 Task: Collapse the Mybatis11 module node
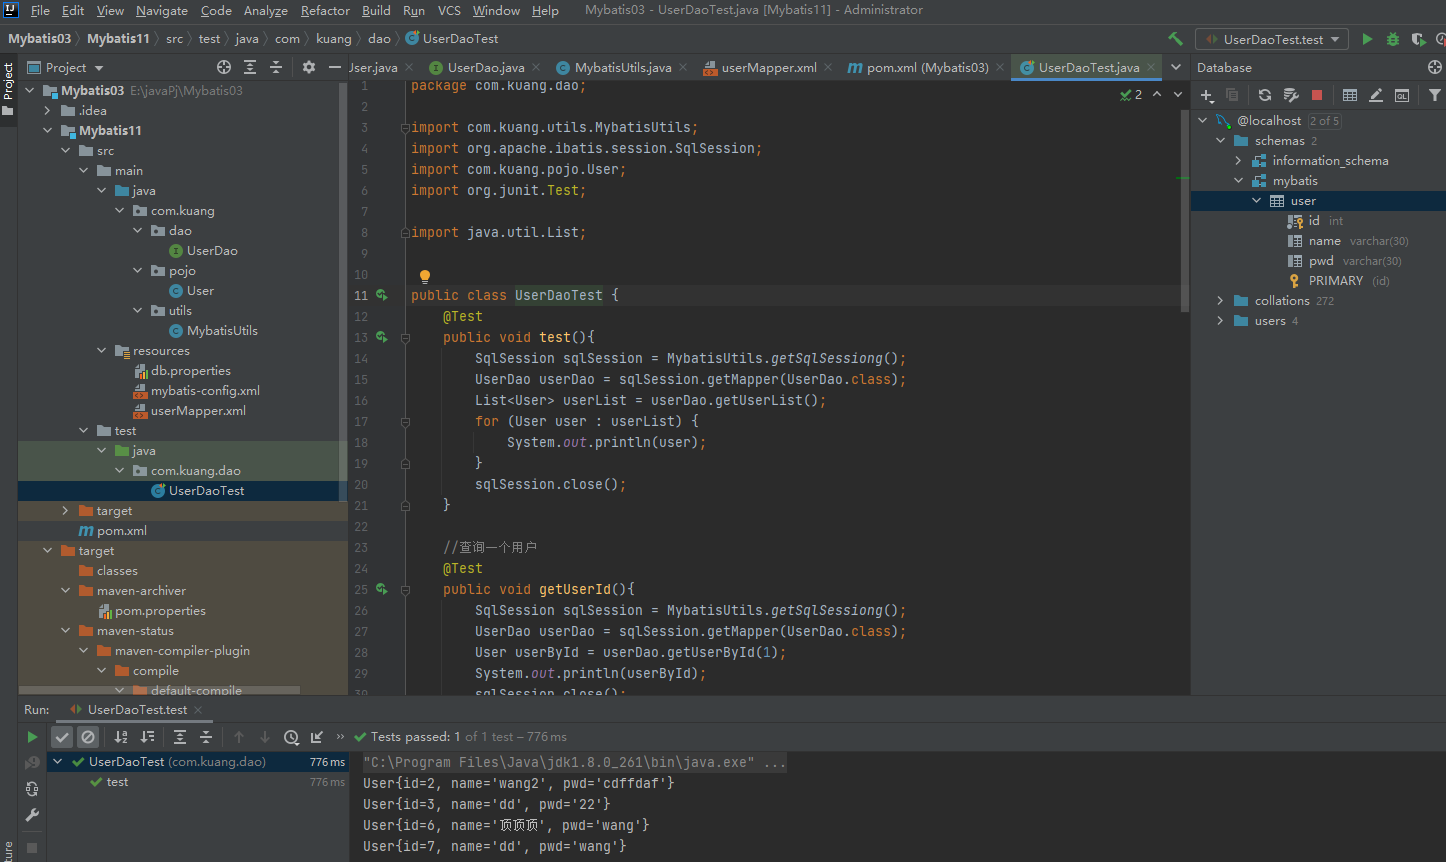(47, 130)
